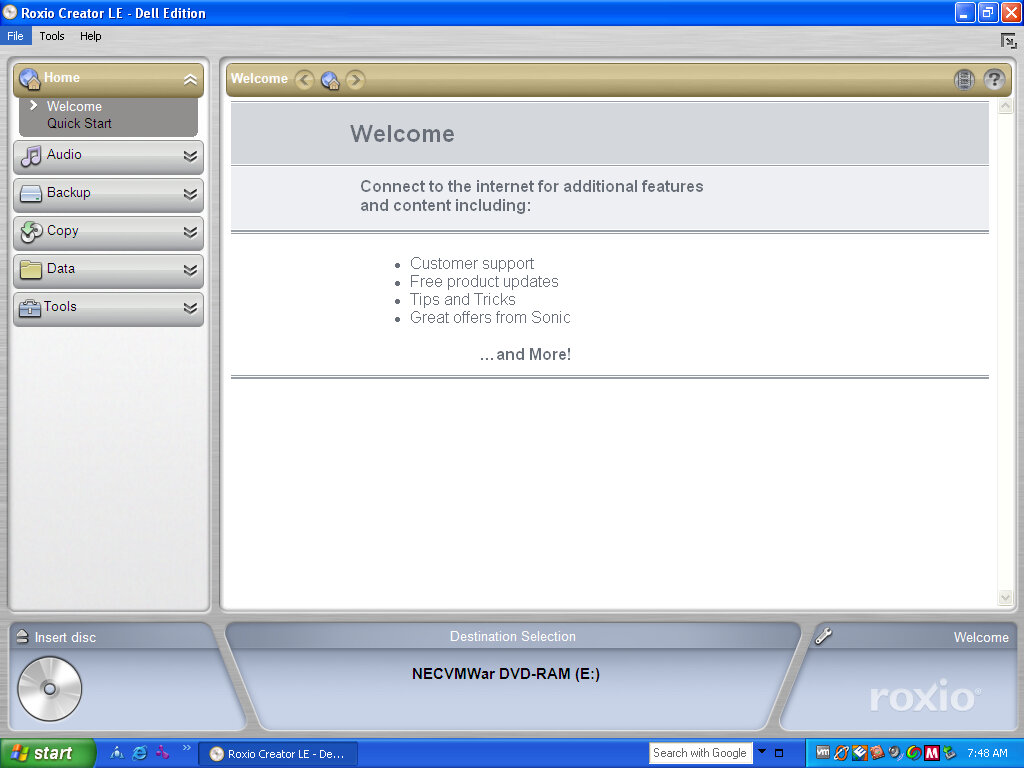Expand the Data section chevron
This screenshot has height=768, width=1024.
[190, 270]
